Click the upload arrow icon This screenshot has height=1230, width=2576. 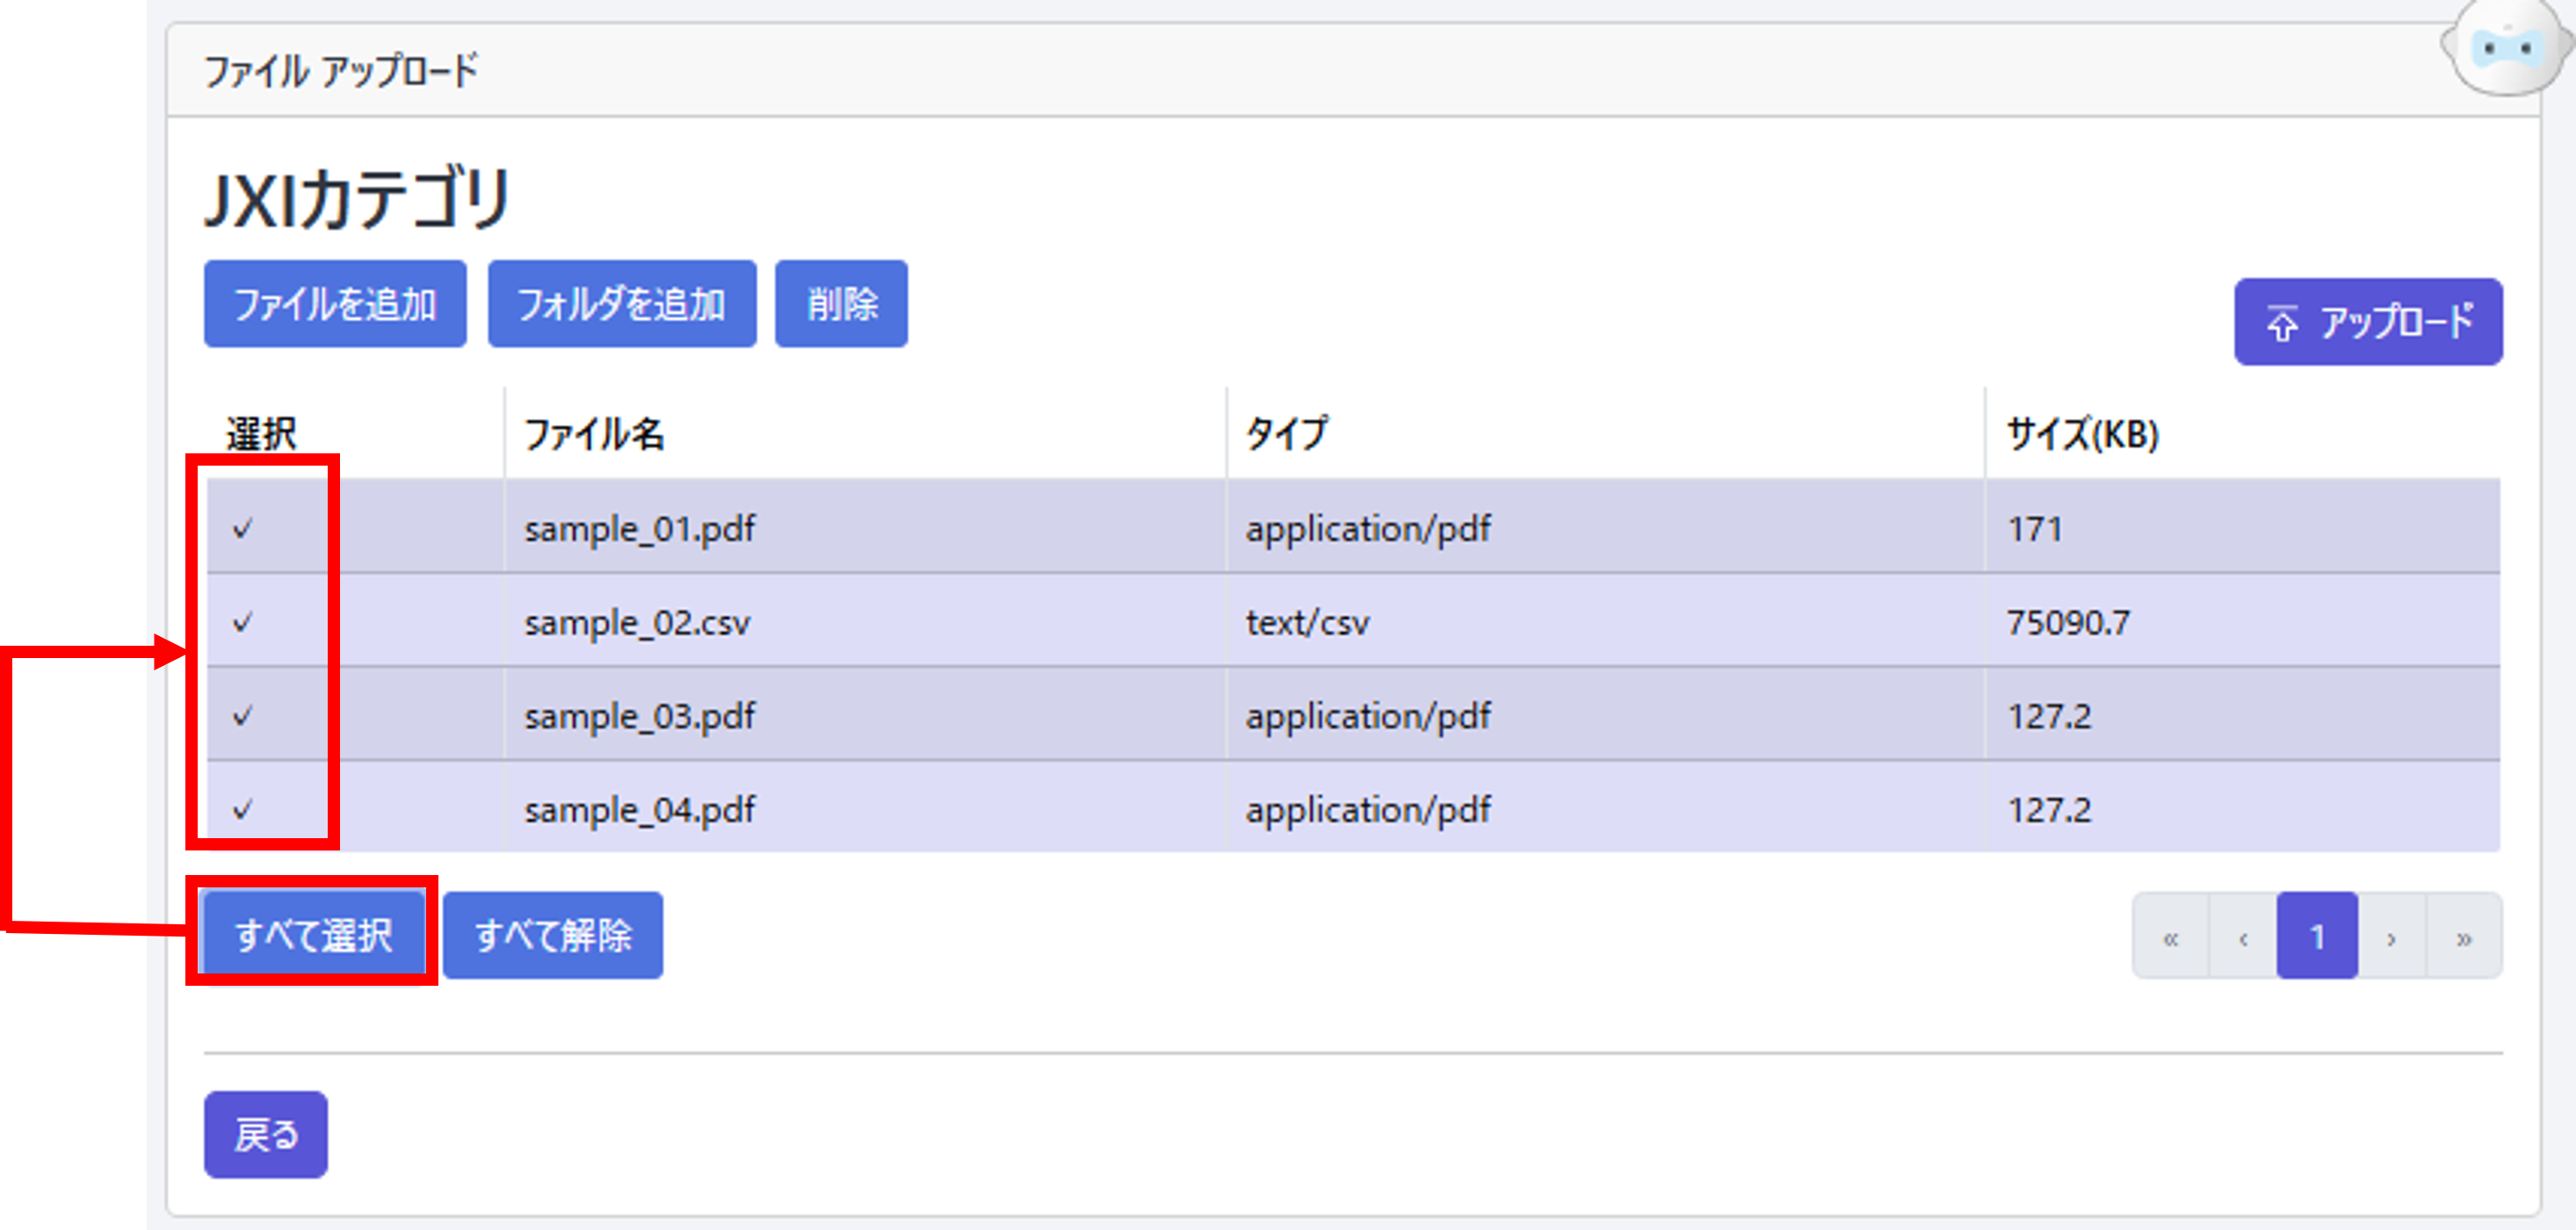click(2282, 324)
